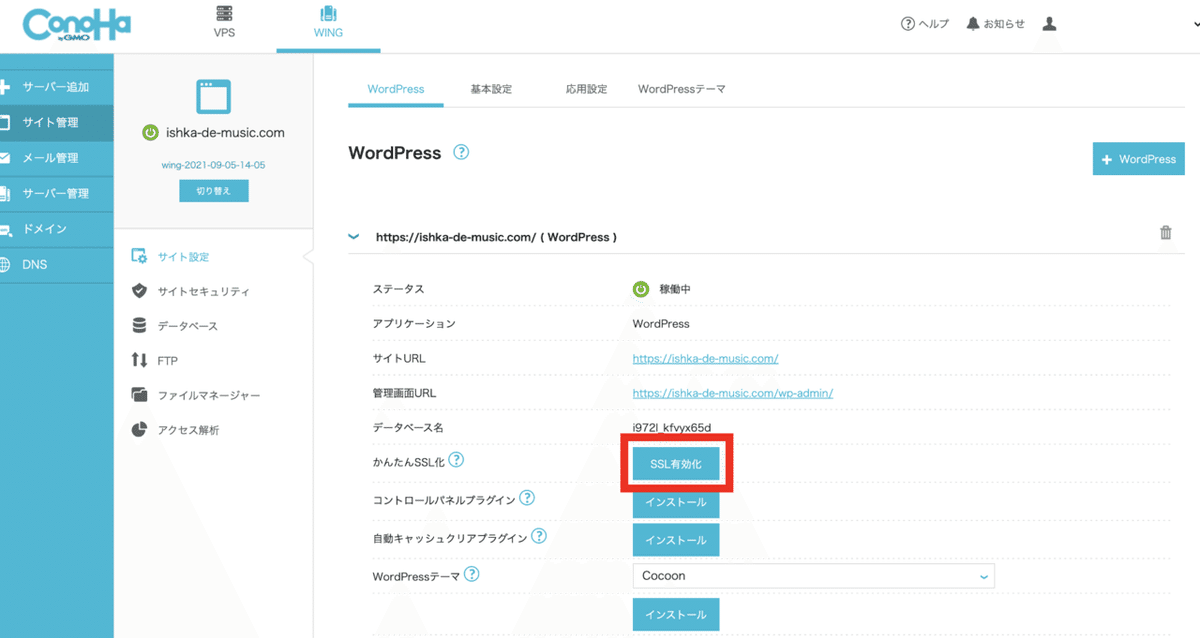This screenshot has height=638, width=1200.
Task: Open the ヘルプ help menu
Action: click(925, 24)
